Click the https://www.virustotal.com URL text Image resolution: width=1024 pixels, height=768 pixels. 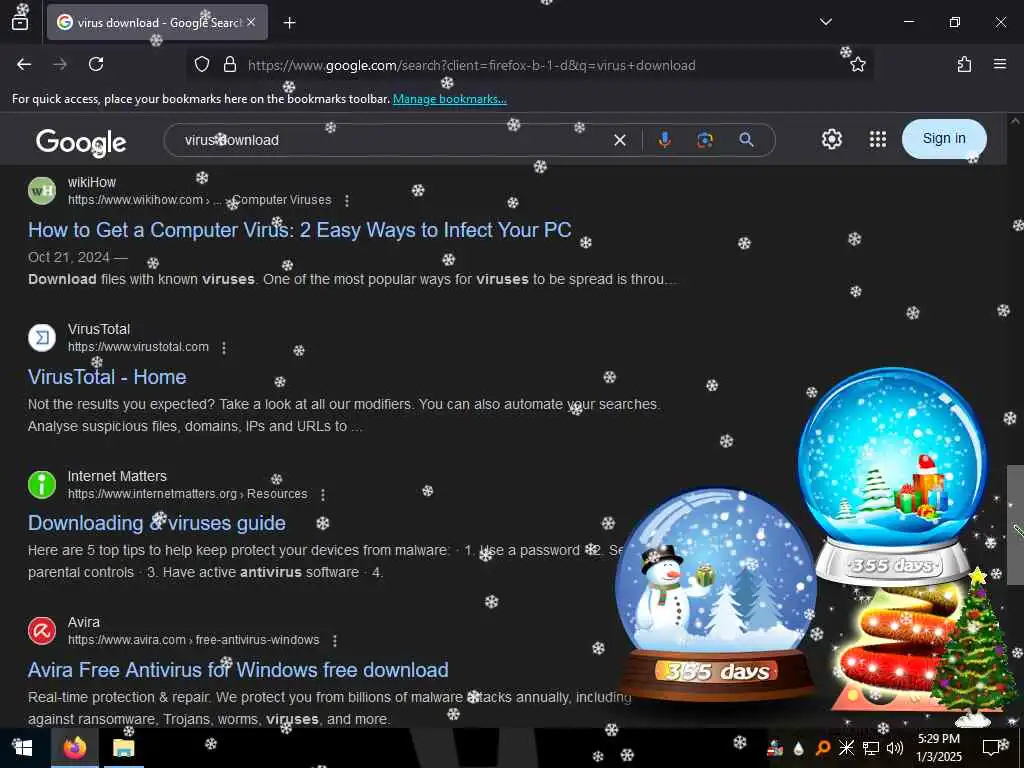coord(138,347)
